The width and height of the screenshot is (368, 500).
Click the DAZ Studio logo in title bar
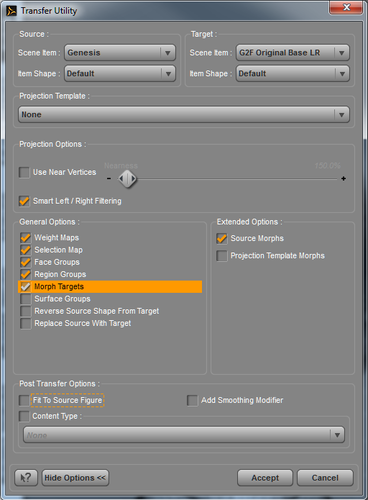12,11
